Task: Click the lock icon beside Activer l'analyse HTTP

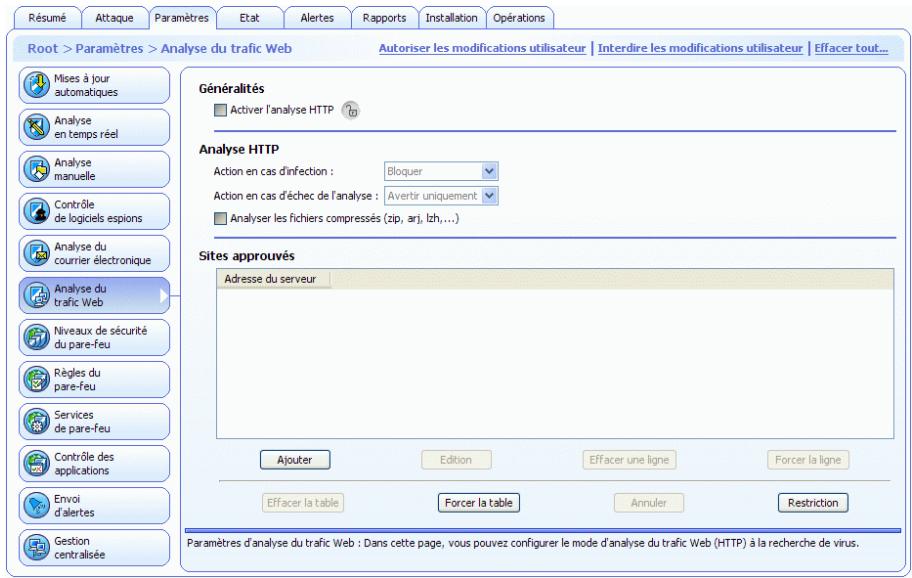Action: (350, 110)
